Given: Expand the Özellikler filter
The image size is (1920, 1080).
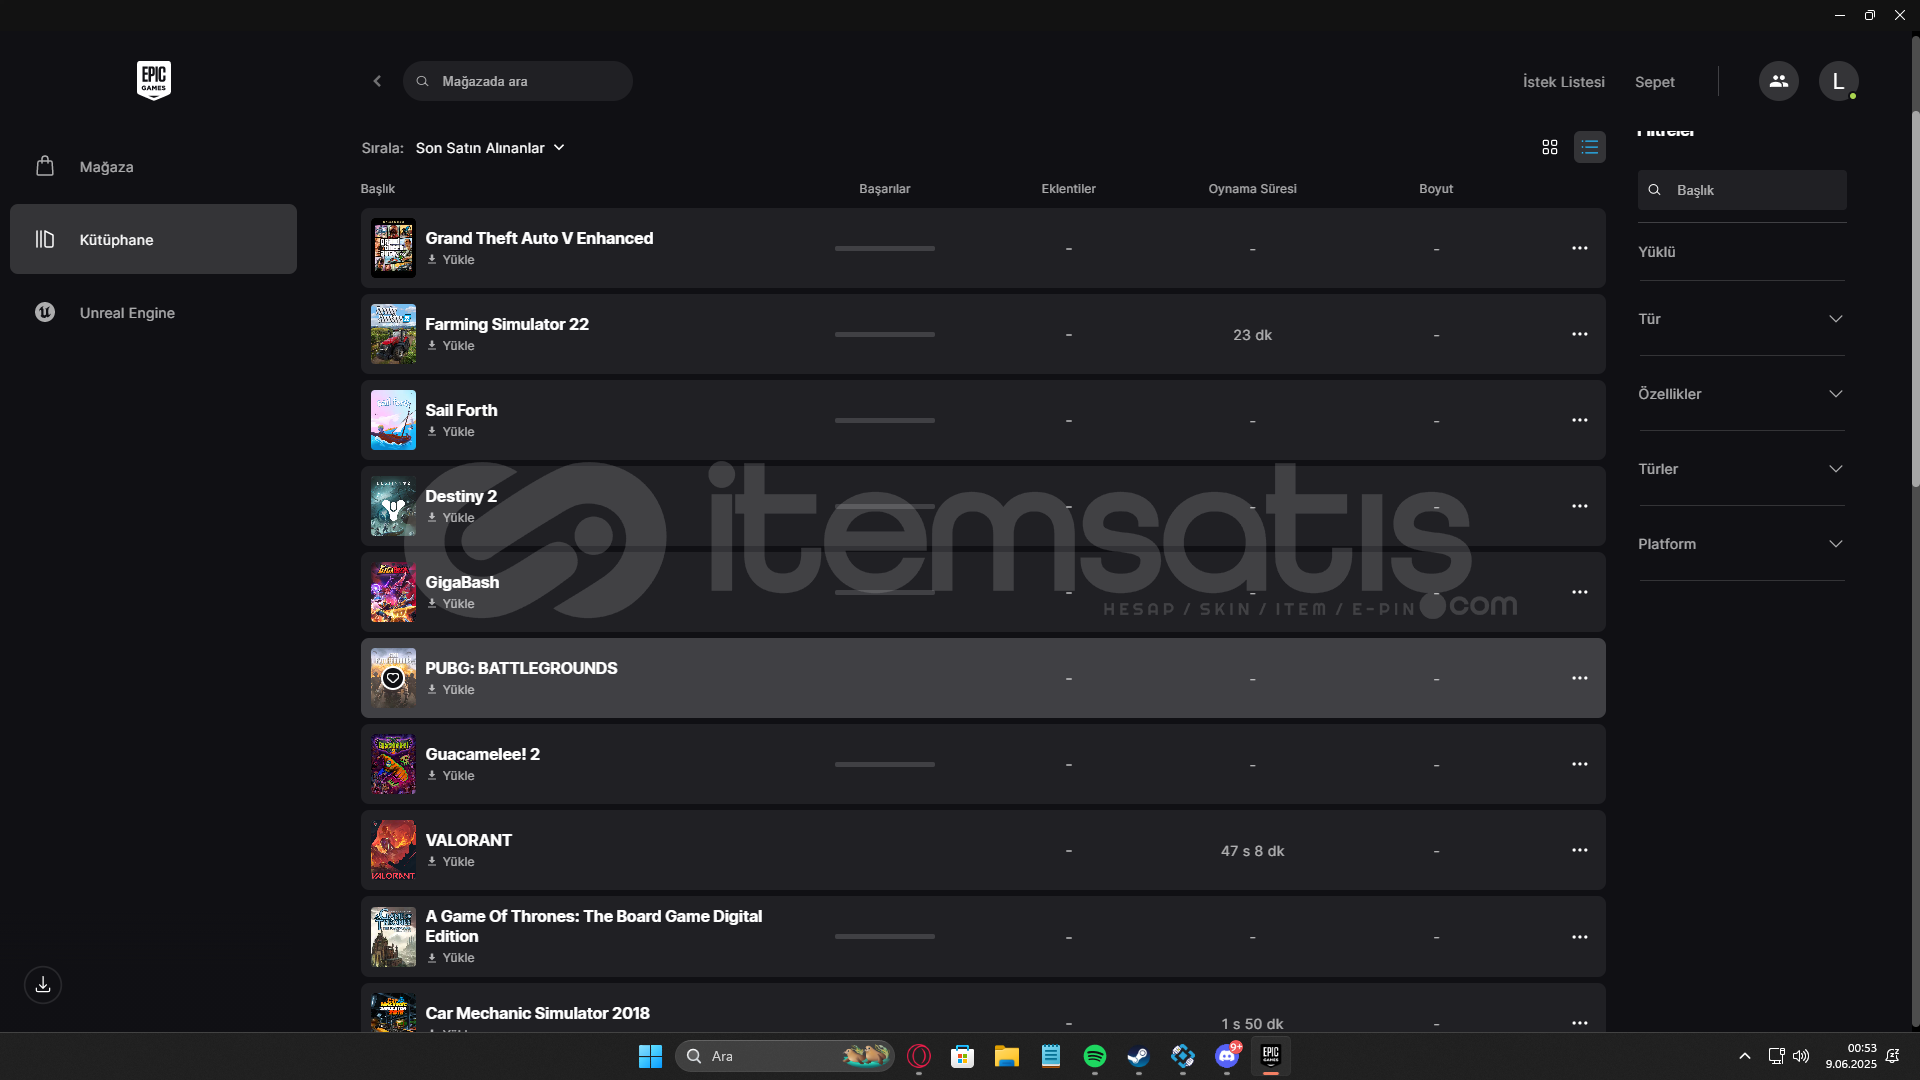Looking at the screenshot, I should 1741,394.
